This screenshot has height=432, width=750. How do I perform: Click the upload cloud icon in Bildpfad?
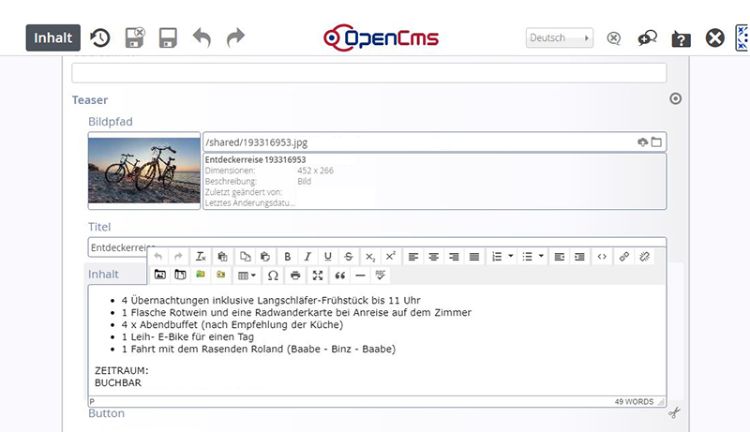click(642, 142)
